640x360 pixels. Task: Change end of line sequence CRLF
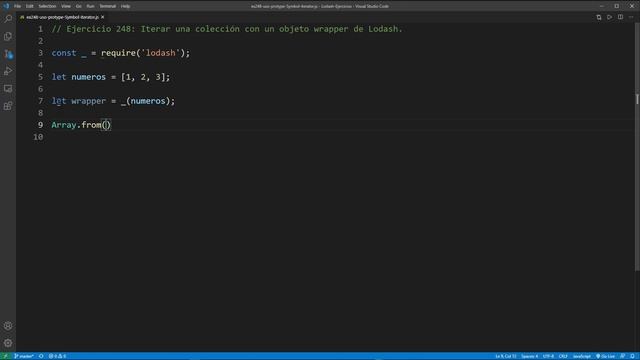pos(563,356)
